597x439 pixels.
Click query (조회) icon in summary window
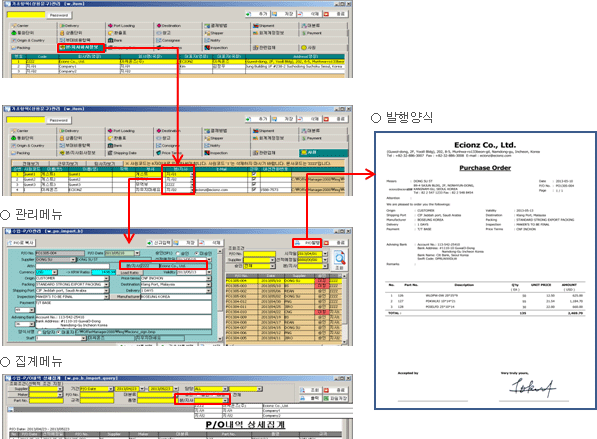(303, 390)
